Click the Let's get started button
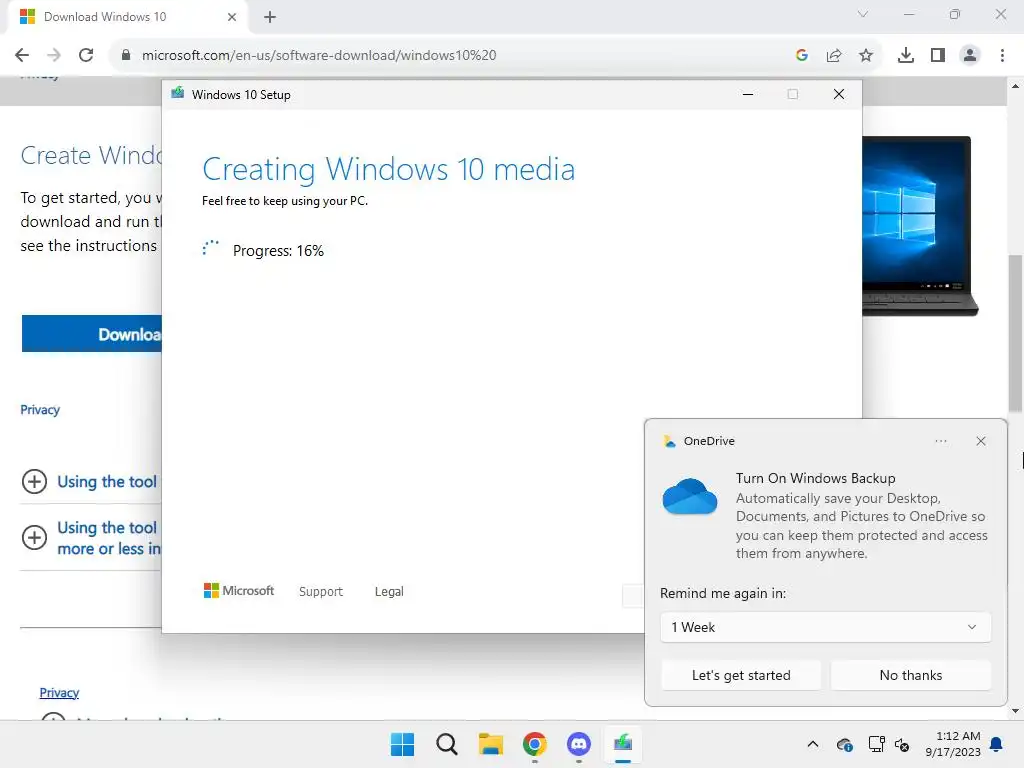The width and height of the screenshot is (1024, 768). [x=741, y=675]
